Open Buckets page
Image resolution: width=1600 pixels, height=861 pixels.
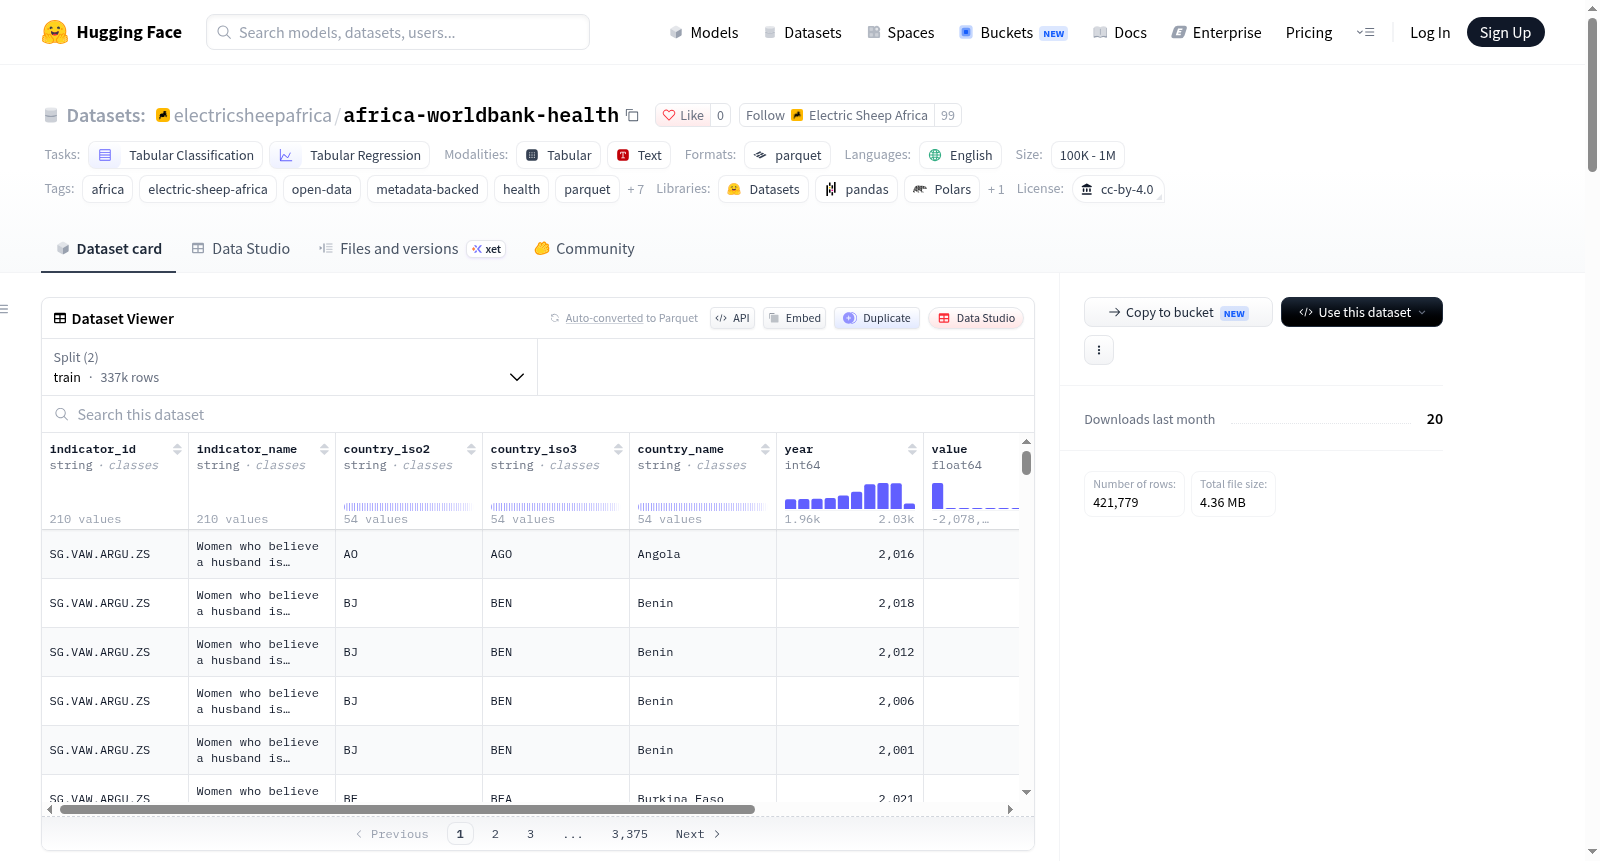[x=1013, y=32]
